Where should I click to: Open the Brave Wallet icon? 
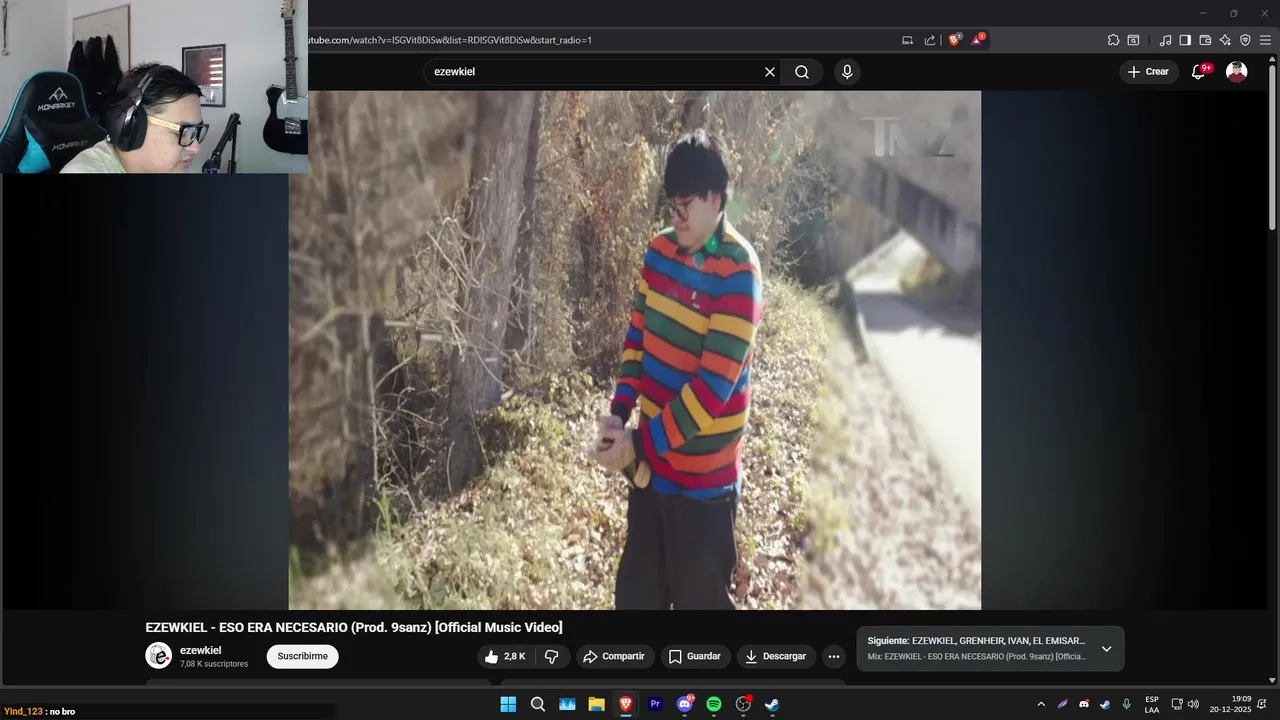[1205, 40]
